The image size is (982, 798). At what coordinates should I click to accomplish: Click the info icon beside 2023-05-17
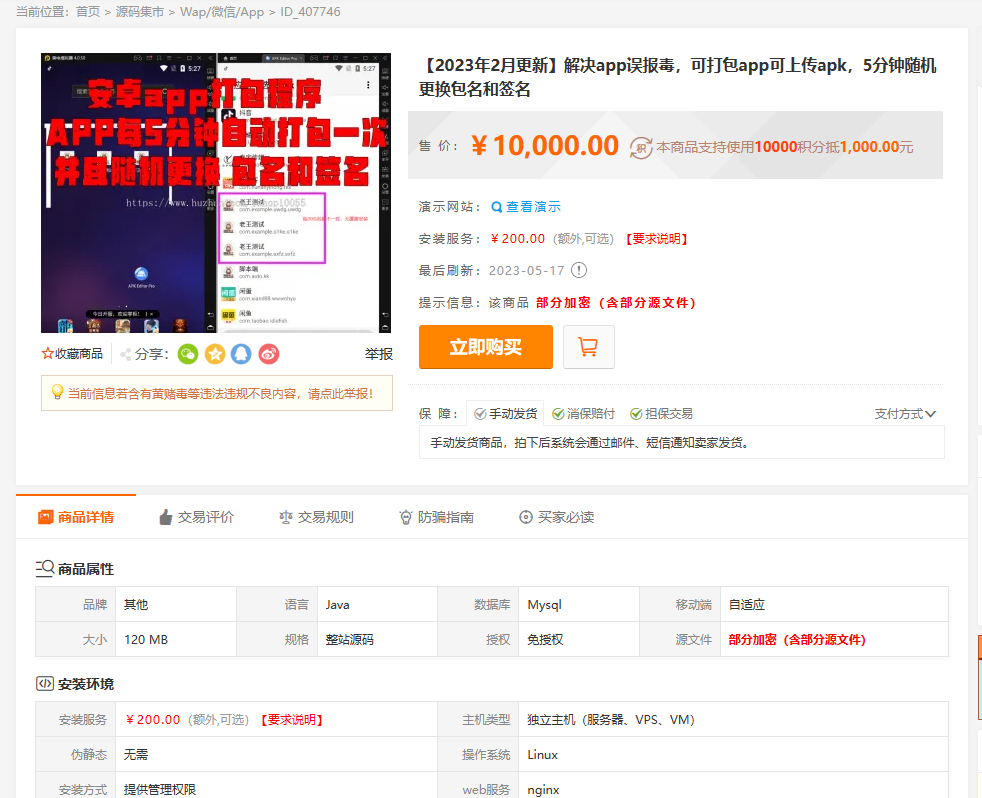coord(579,271)
